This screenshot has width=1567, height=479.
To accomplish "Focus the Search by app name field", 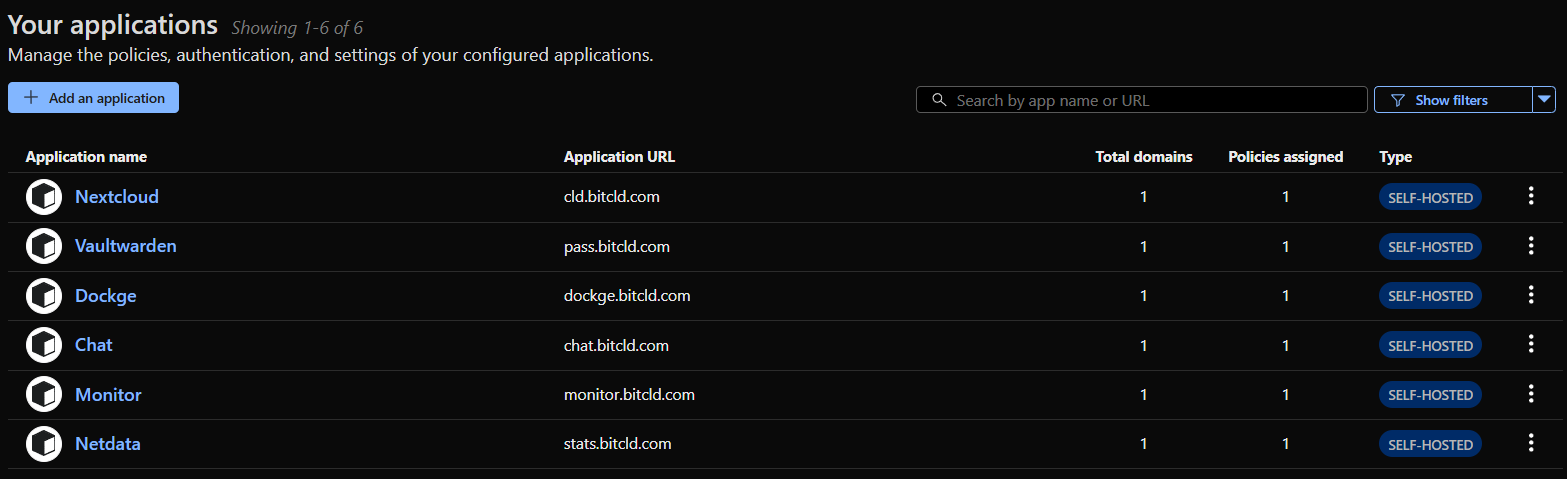I will point(1150,100).
